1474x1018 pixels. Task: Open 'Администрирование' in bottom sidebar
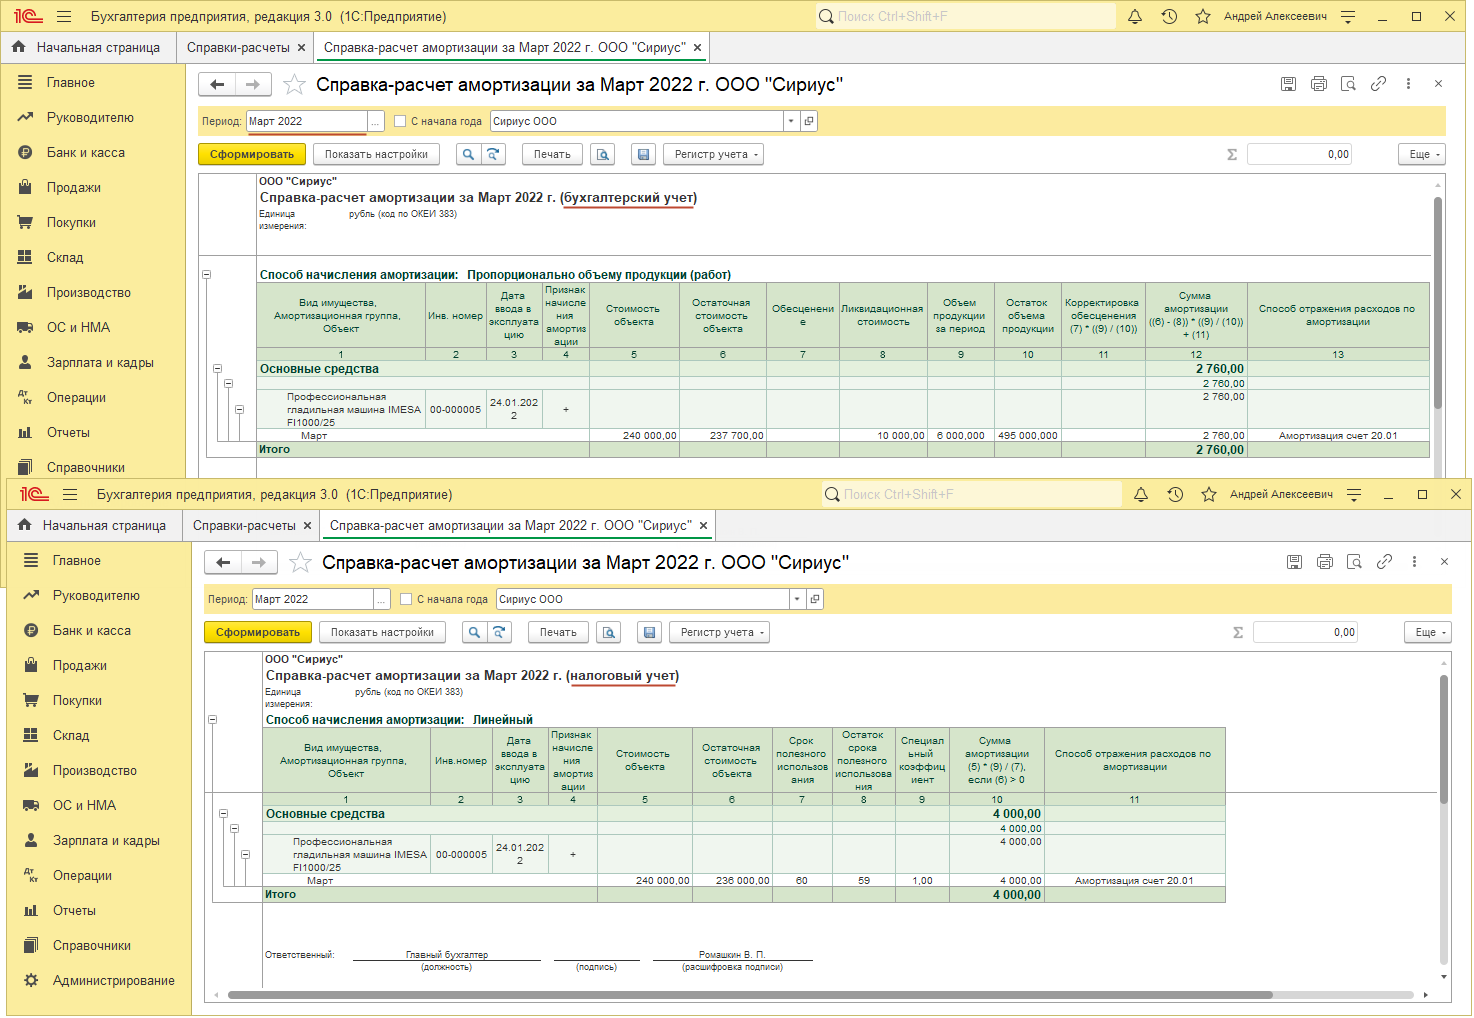click(x=114, y=981)
